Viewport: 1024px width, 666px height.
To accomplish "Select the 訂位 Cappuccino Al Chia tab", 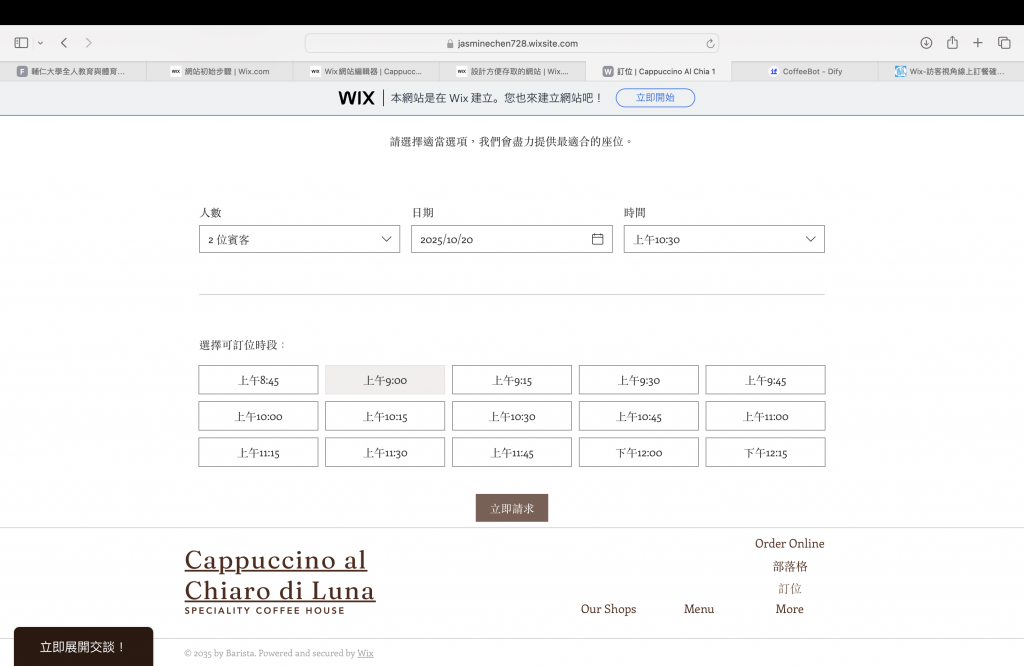I will coord(658,71).
